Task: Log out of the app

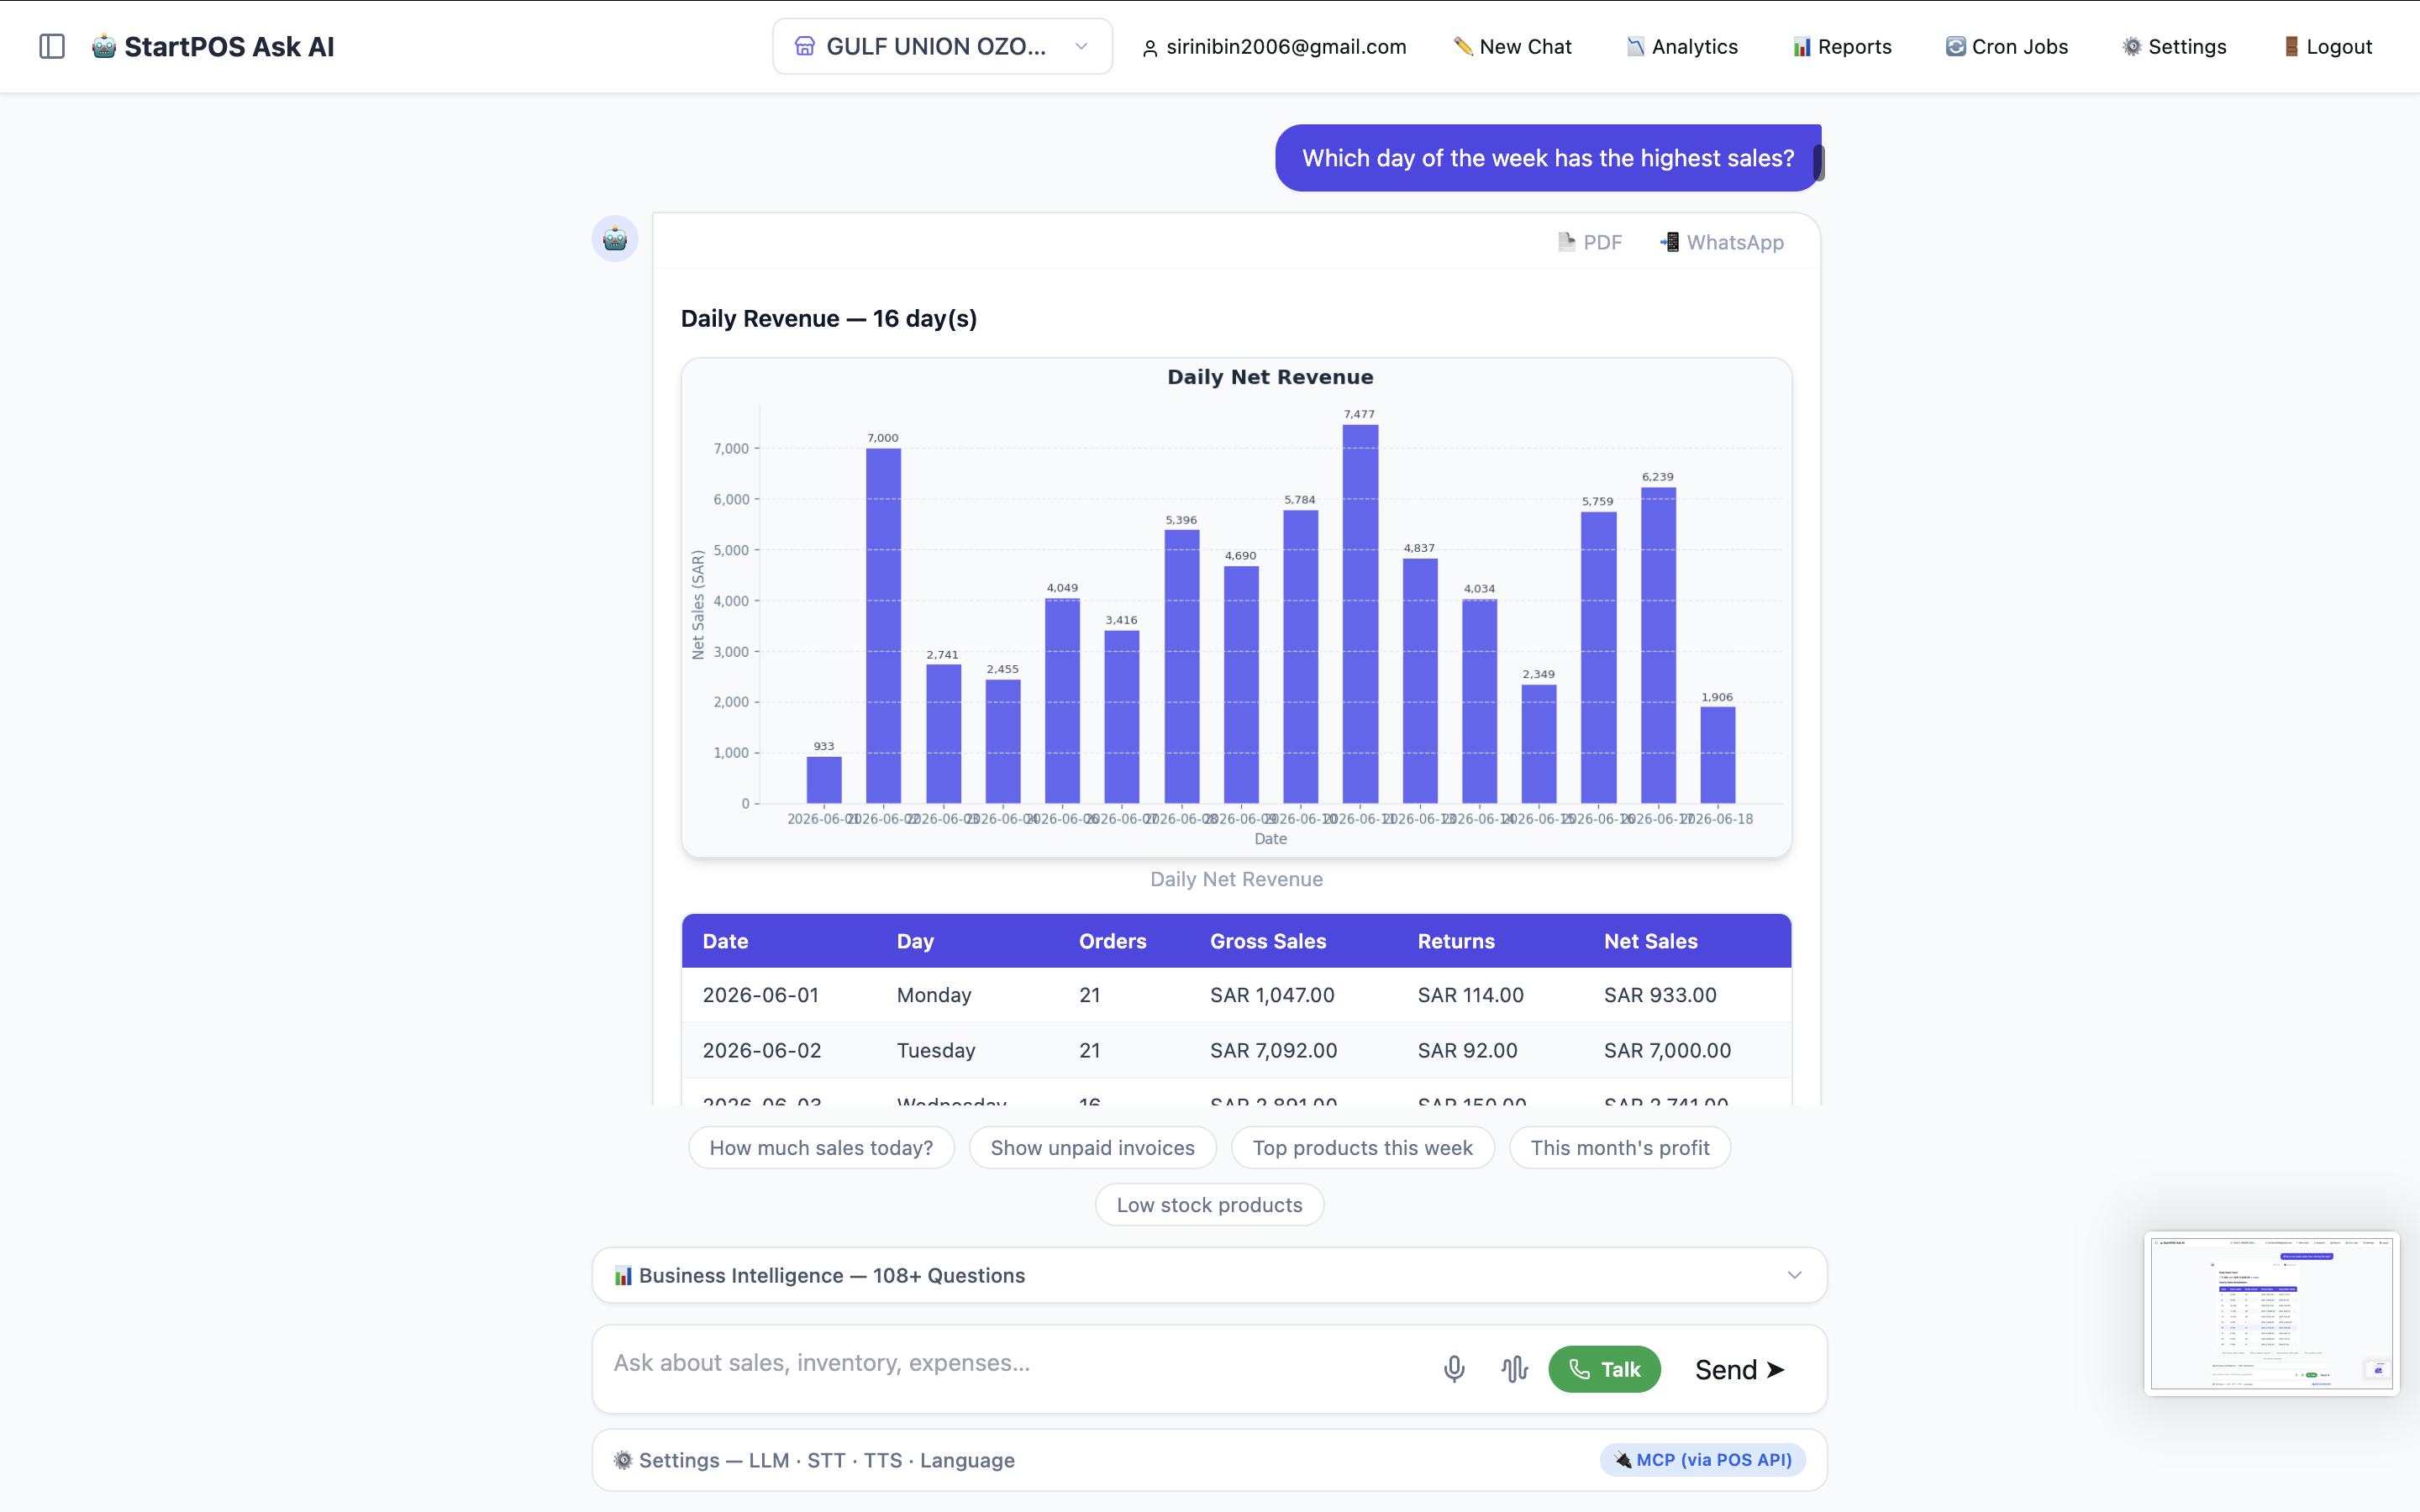Action: click(x=2327, y=46)
